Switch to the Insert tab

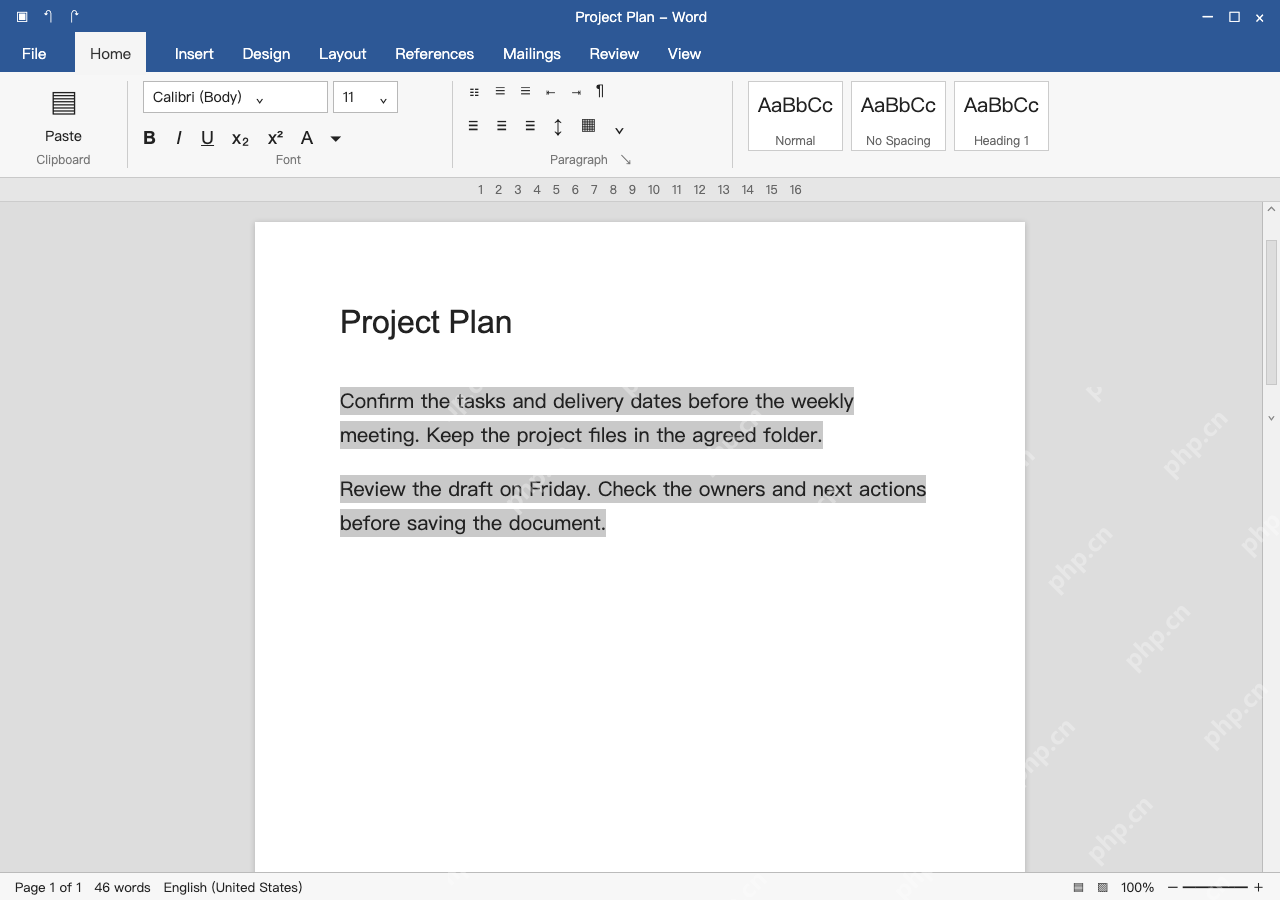click(194, 54)
